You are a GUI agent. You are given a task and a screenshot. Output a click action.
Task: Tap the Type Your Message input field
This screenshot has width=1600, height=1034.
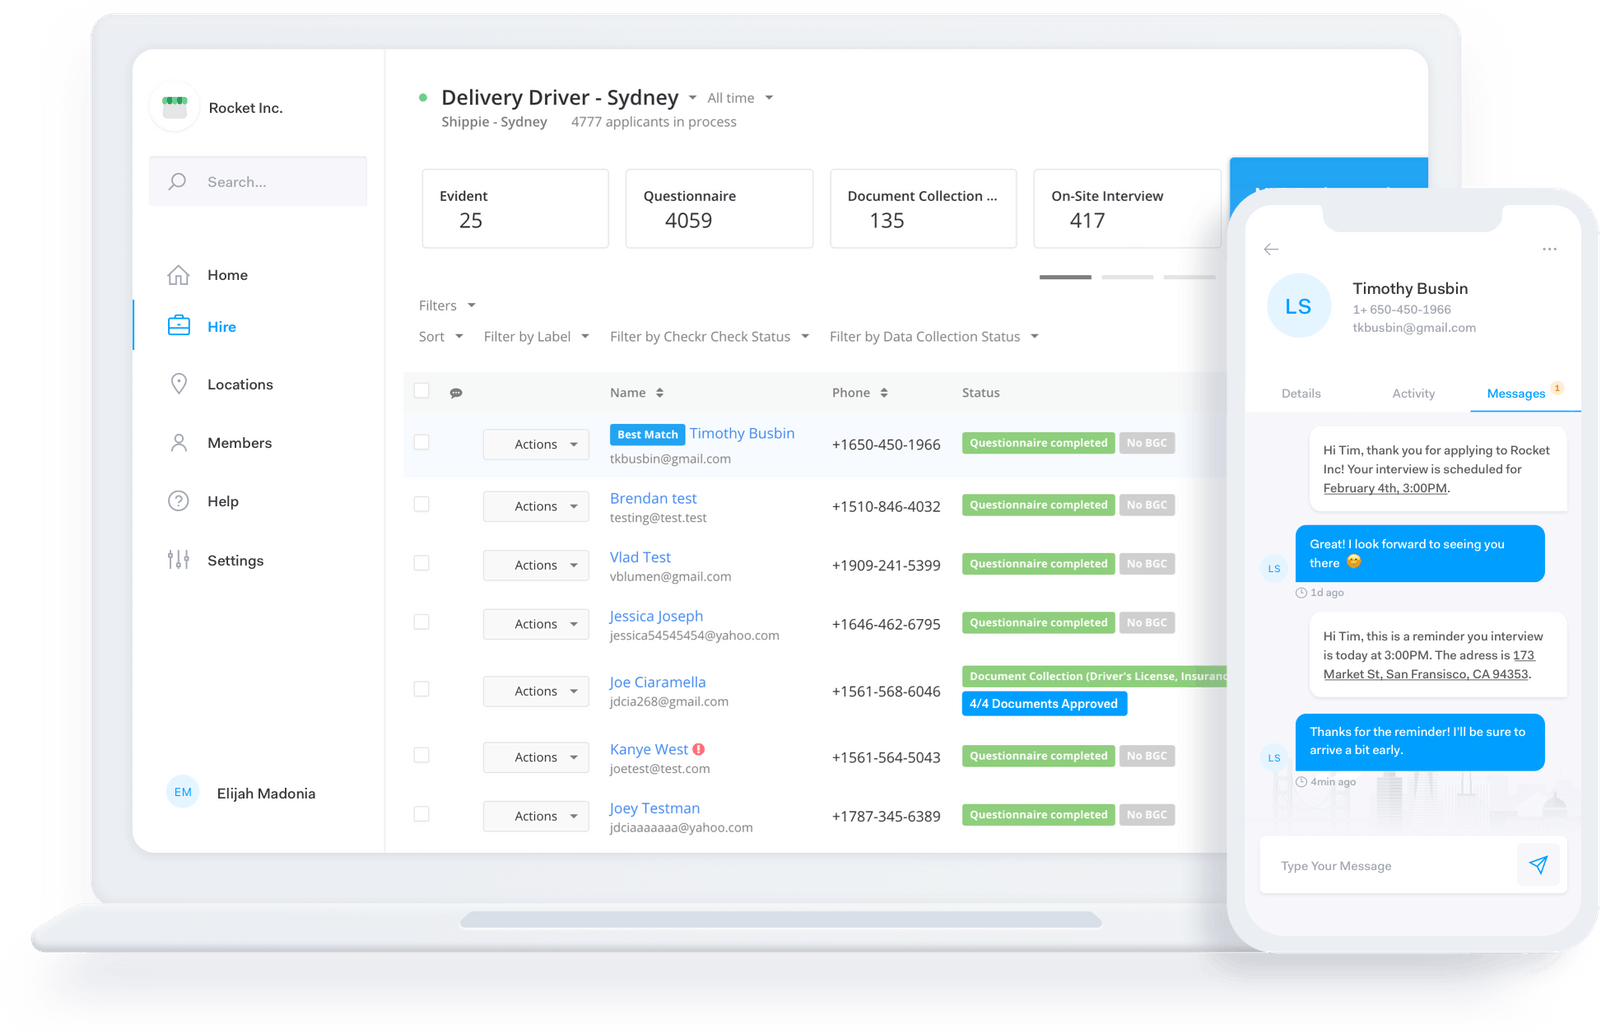click(1388, 865)
